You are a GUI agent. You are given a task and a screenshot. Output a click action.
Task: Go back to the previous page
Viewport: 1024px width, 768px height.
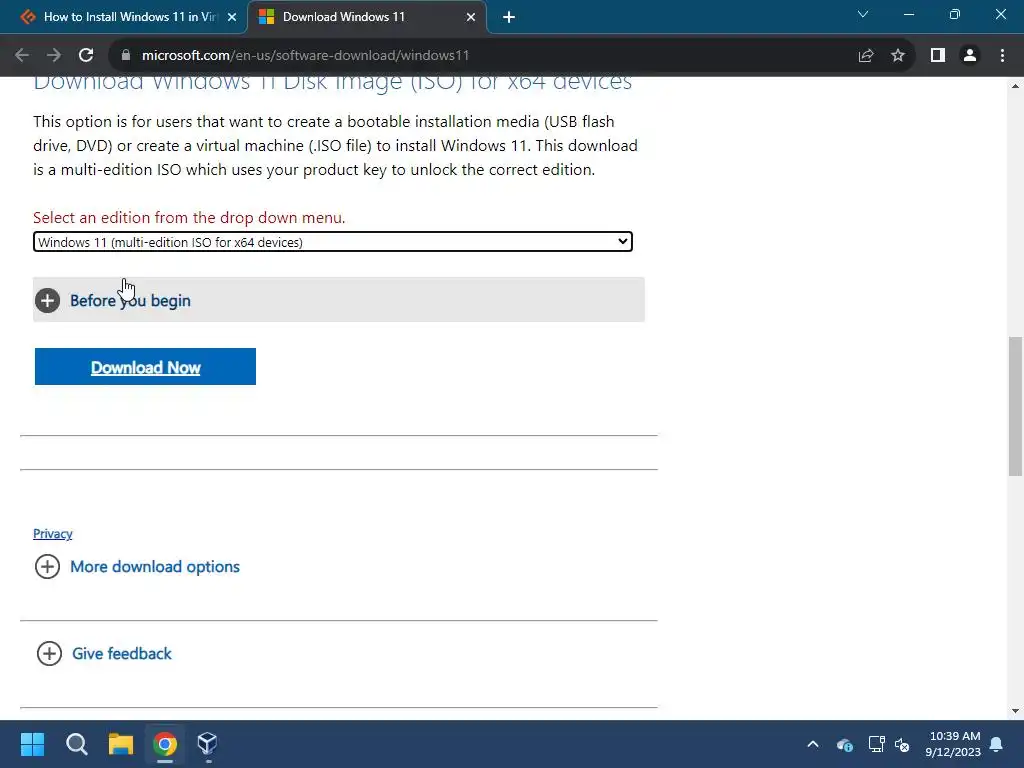tap(22, 56)
